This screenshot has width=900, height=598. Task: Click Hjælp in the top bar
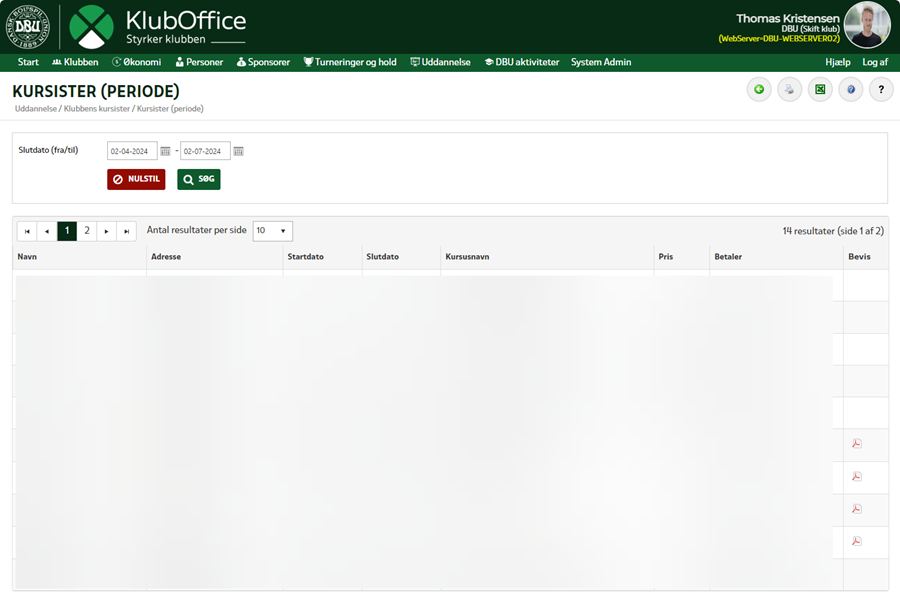tap(838, 62)
